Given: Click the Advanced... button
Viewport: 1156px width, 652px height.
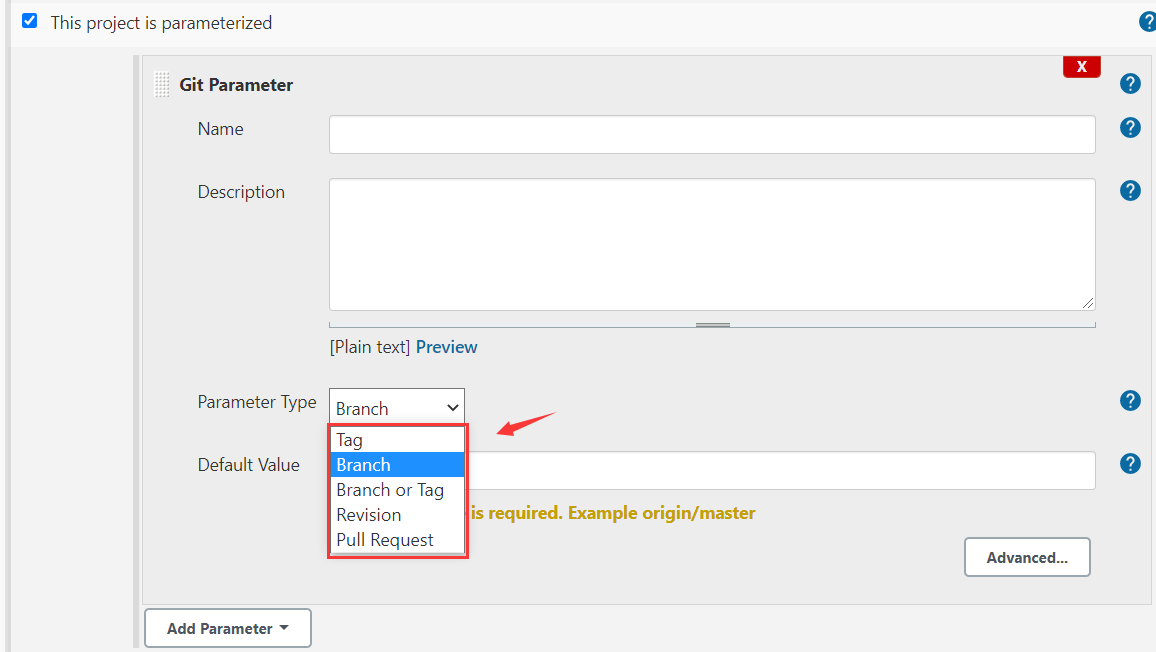Looking at the screenshot, I should tap(1027, 558).
